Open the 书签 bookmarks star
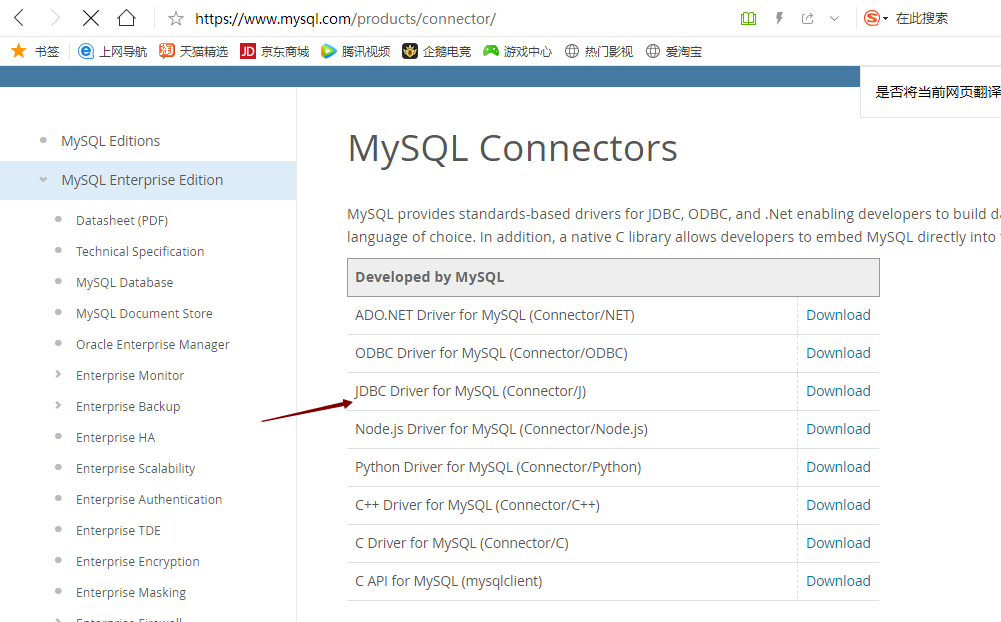The height and width of the screenshot is (622, 1001). click(19, 51)
